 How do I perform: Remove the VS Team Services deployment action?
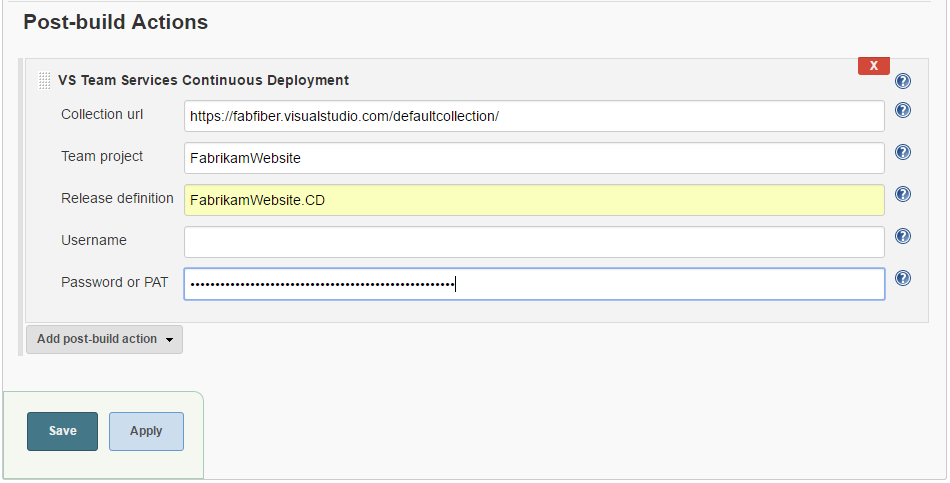(874, 66)
